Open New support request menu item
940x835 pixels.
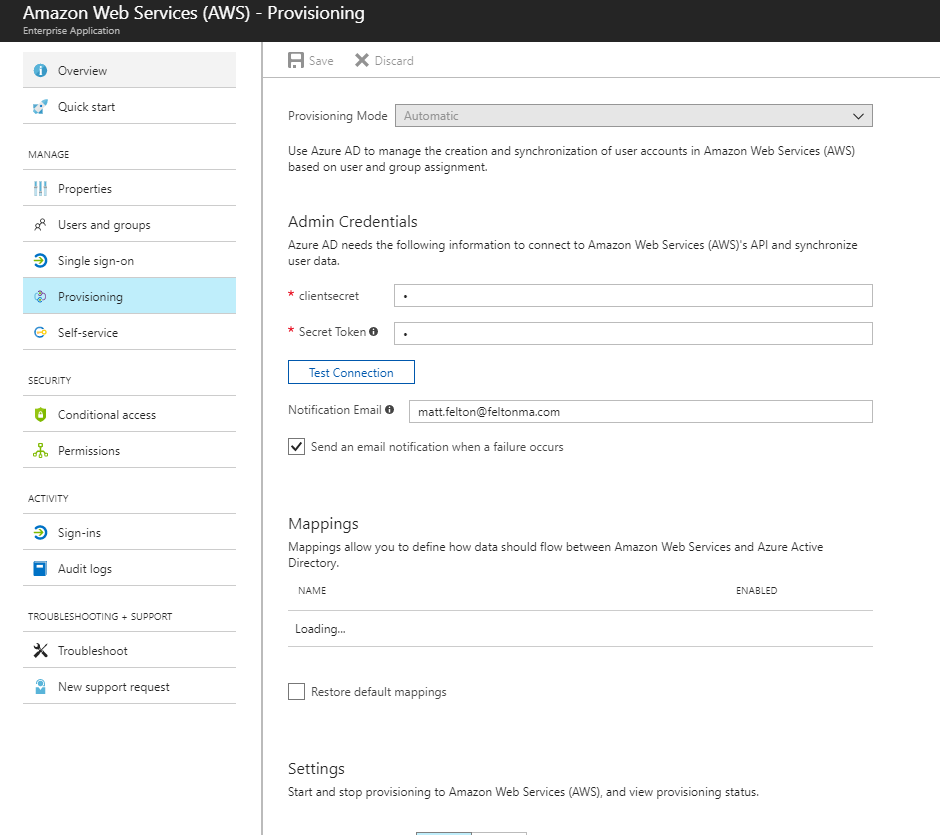(129, 686)
